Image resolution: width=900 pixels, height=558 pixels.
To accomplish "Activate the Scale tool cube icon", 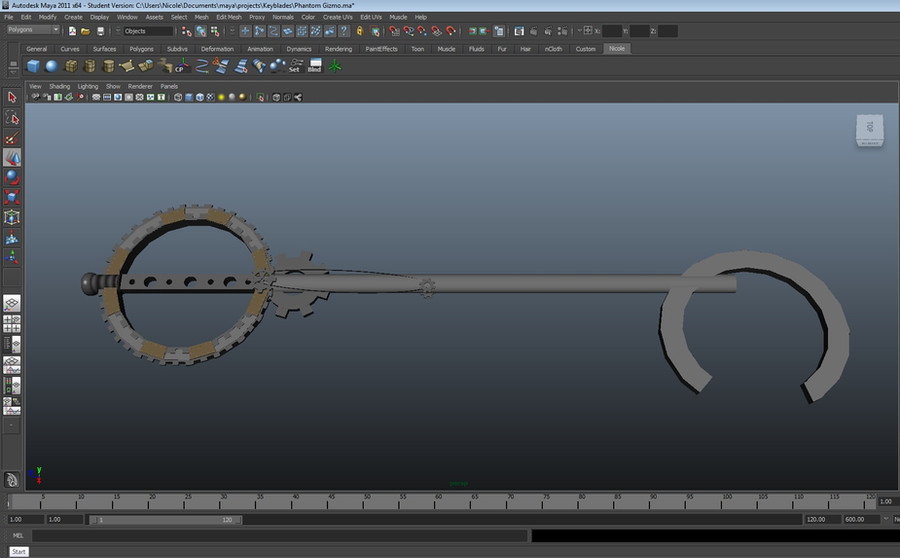I will [x=11, y=197].
